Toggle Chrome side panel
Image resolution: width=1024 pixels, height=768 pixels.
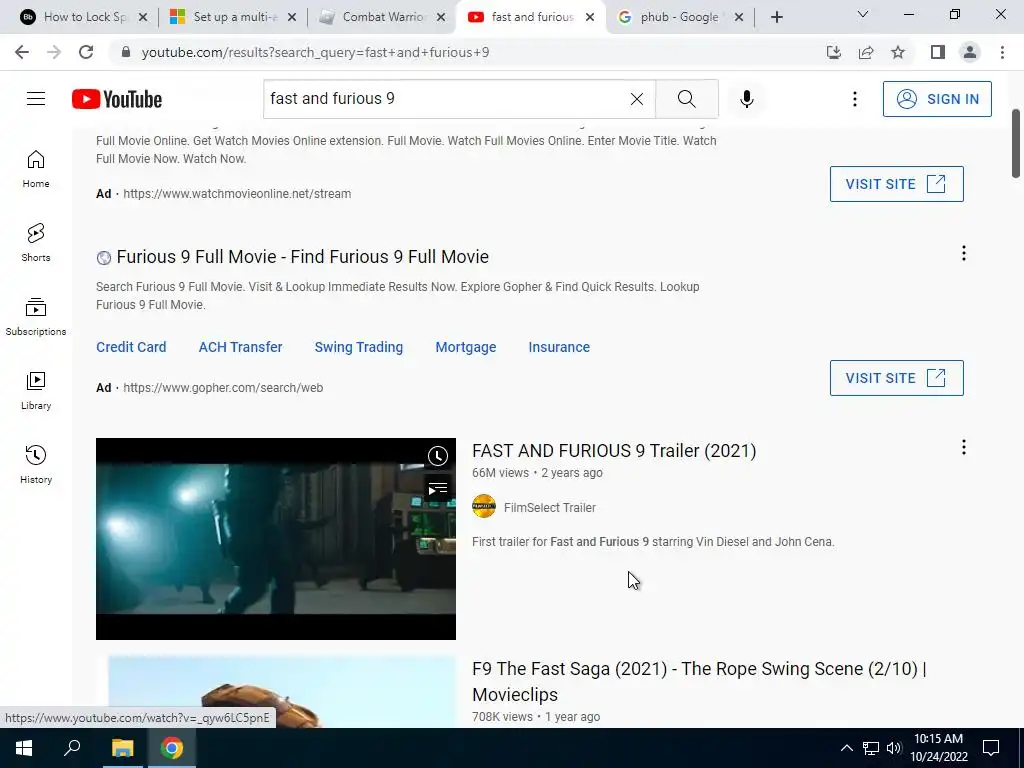(x=938, y=52)
